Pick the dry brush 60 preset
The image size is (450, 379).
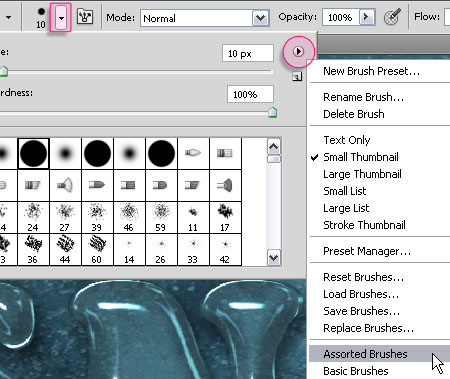(x=97, y=250)
